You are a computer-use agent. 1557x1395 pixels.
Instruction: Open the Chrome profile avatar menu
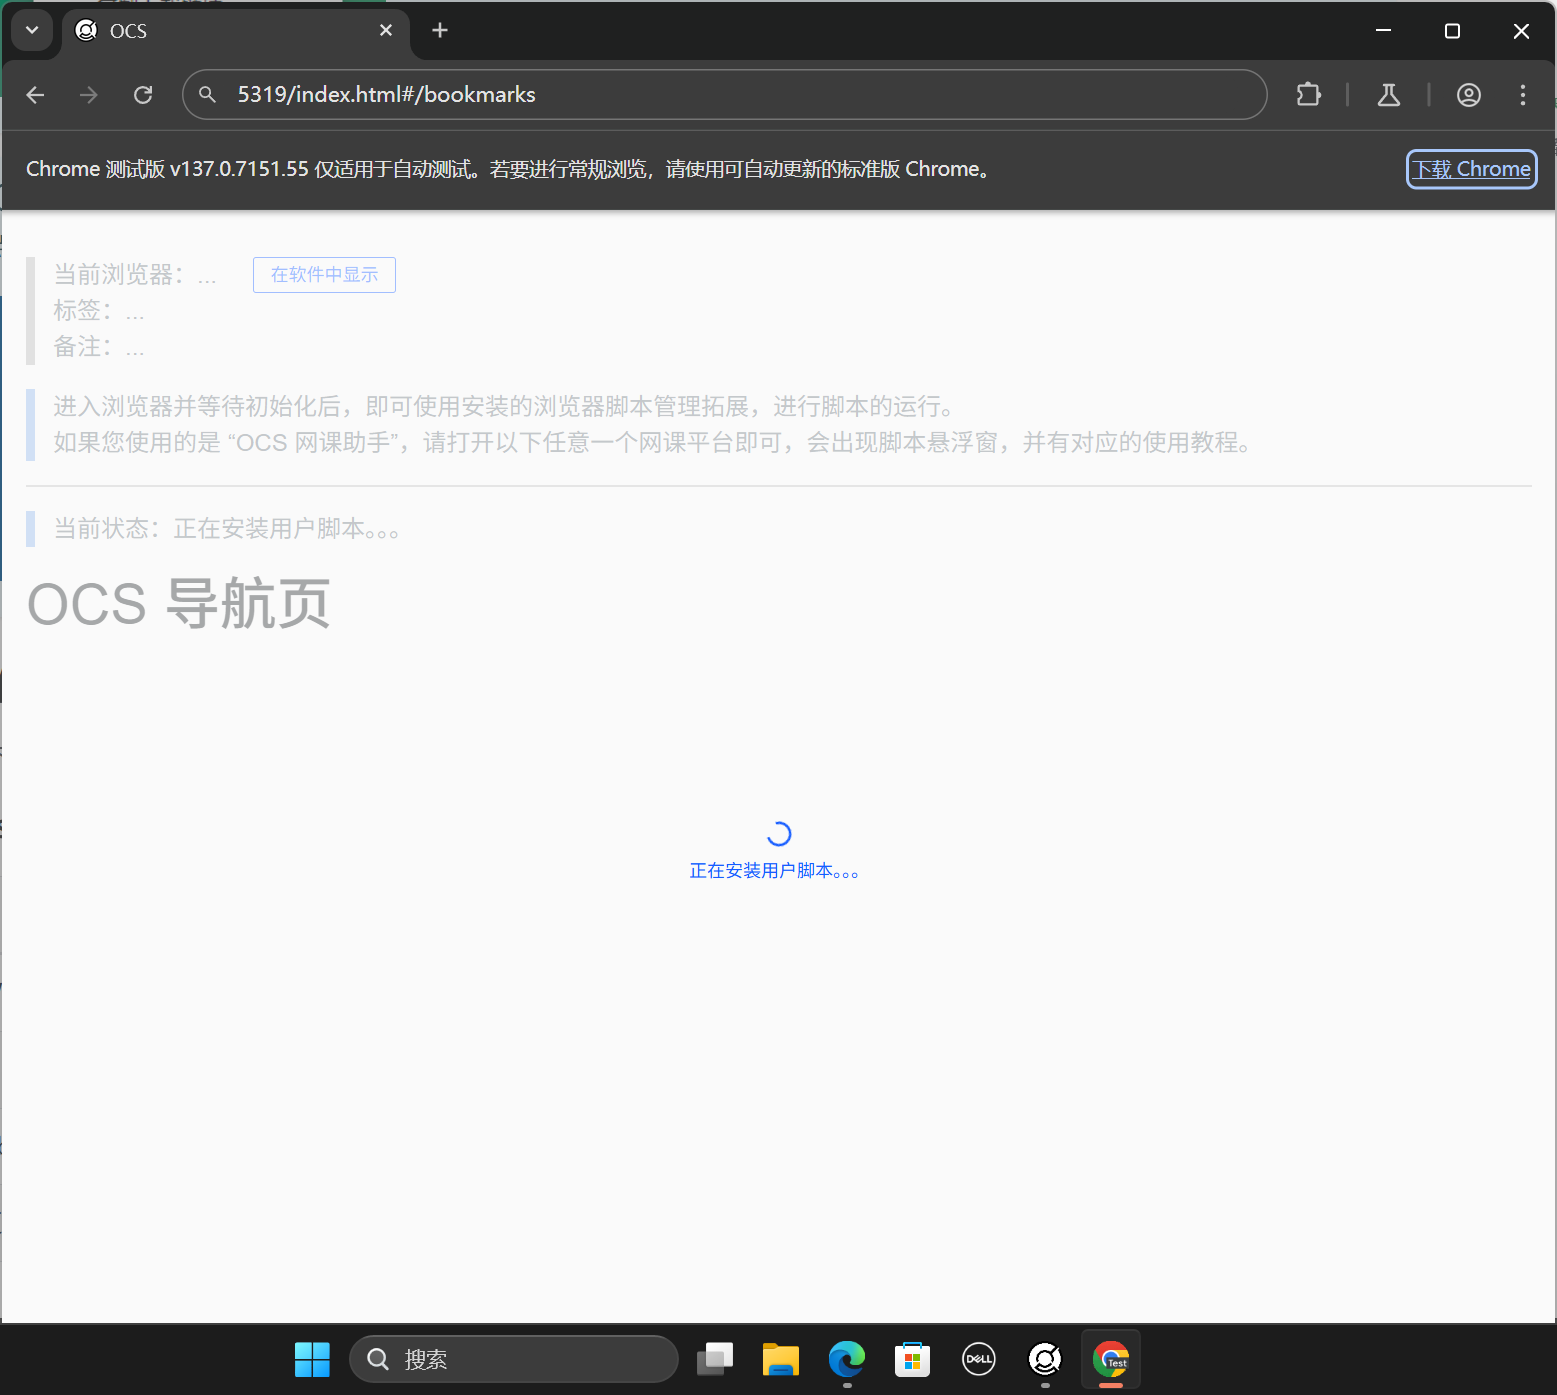[x=1468, y=95]
